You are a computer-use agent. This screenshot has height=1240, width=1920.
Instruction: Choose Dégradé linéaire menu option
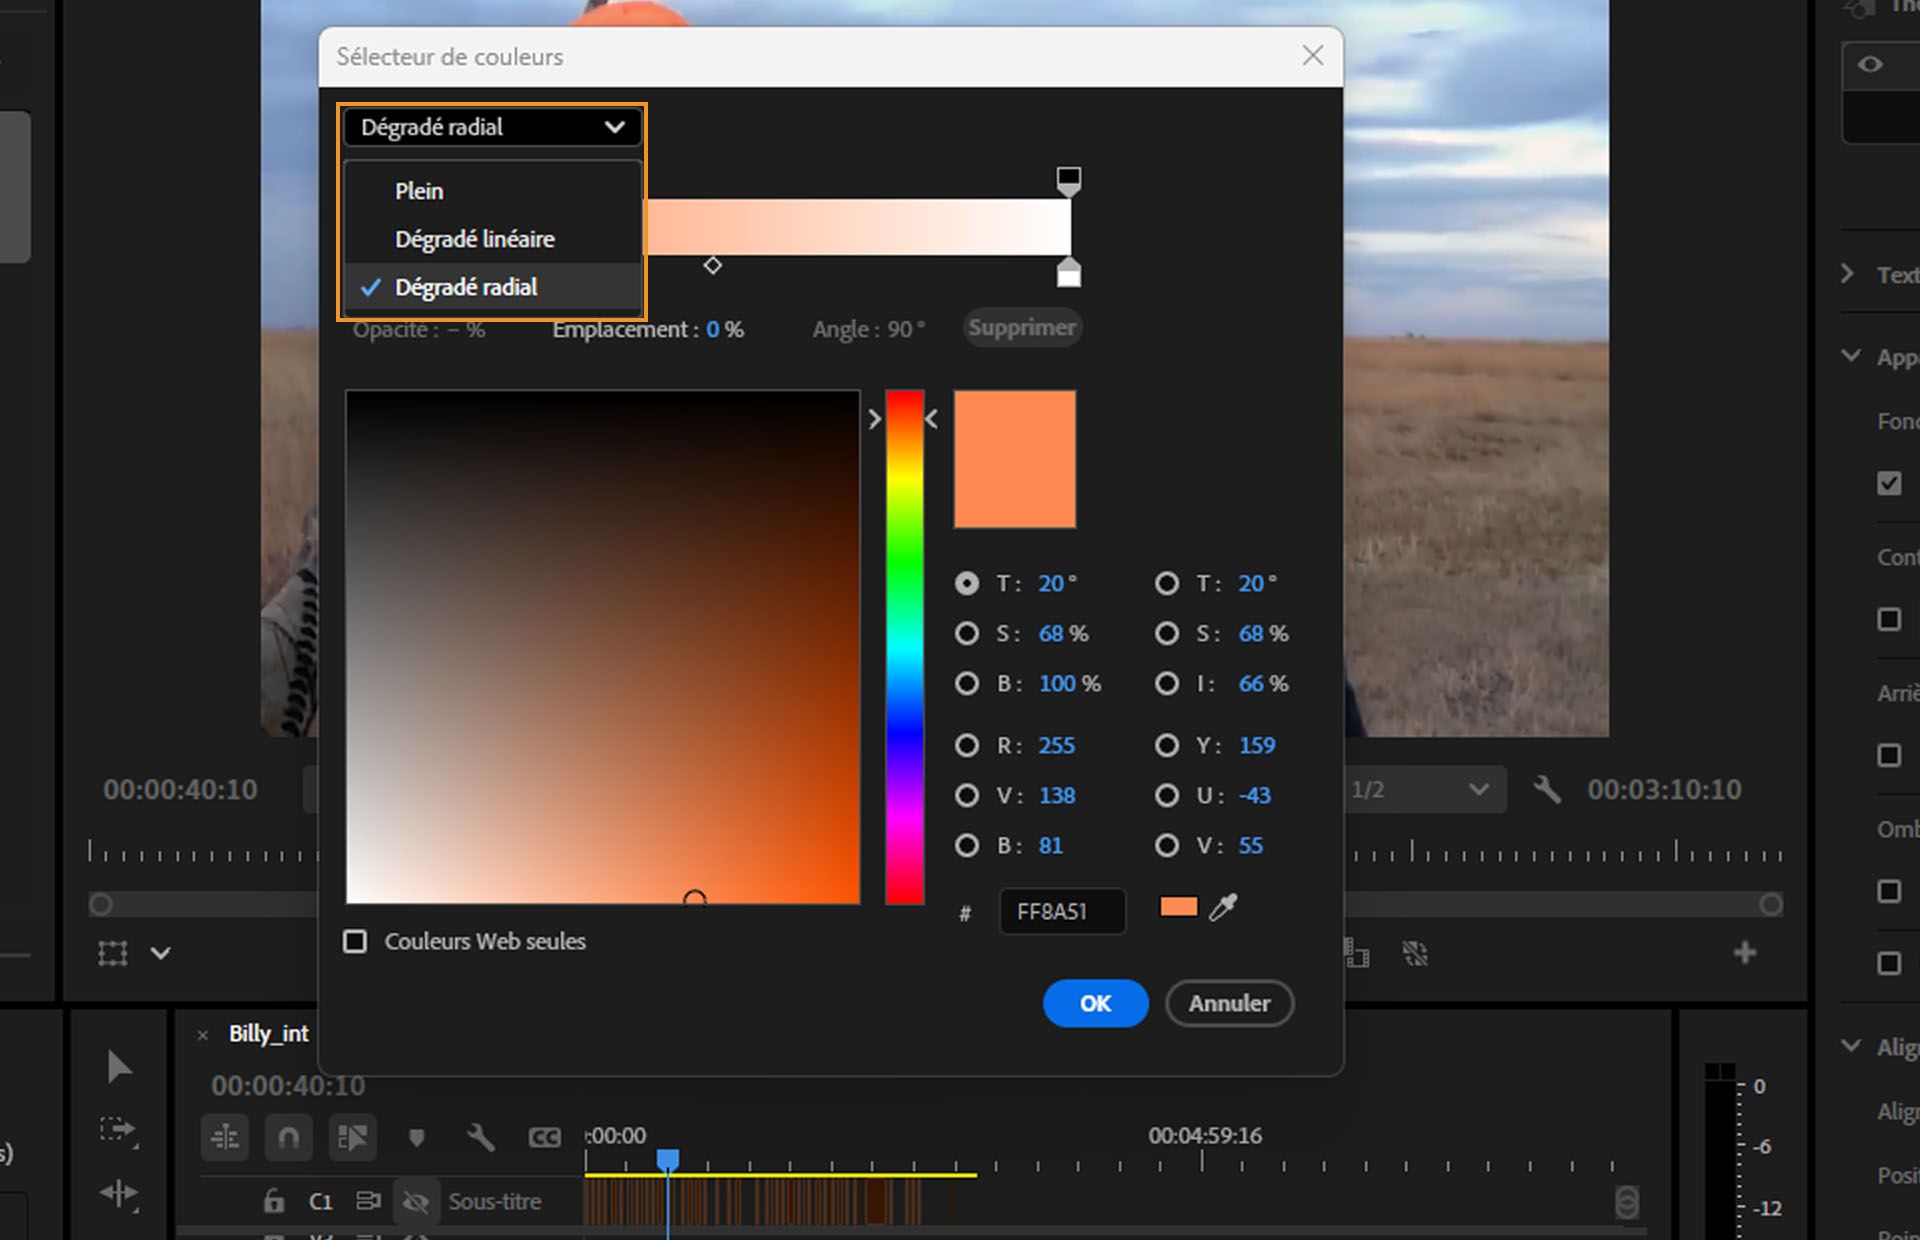(x=474, y=239)
